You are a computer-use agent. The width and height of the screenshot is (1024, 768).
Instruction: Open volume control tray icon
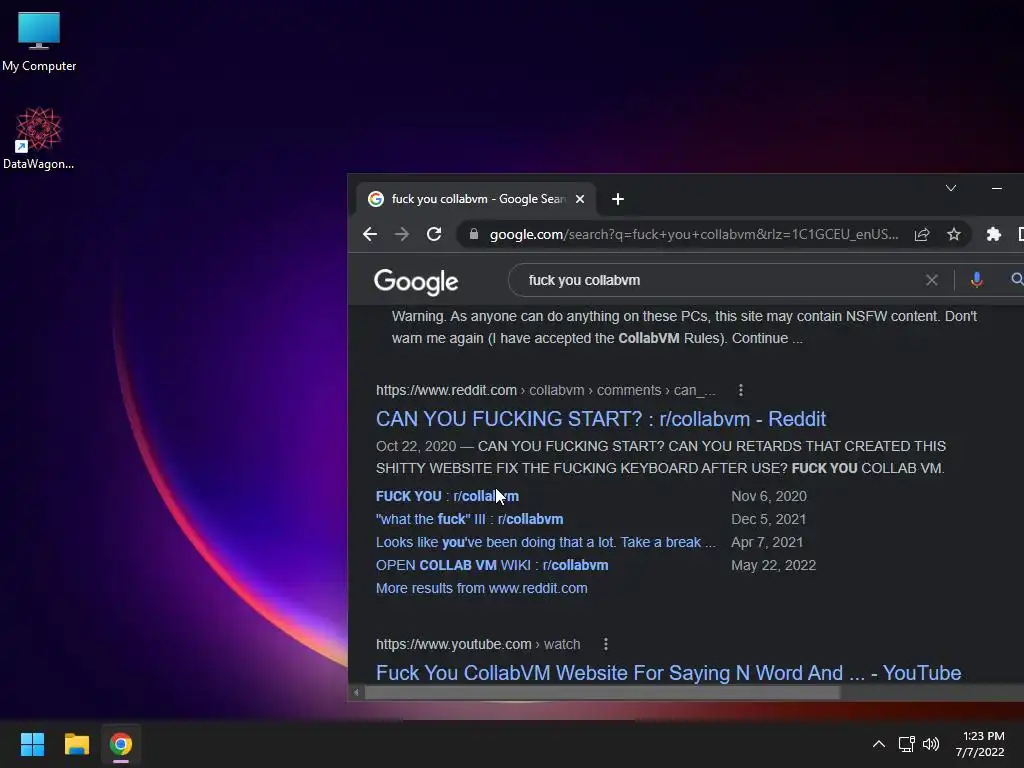click(x=931, y=744)
